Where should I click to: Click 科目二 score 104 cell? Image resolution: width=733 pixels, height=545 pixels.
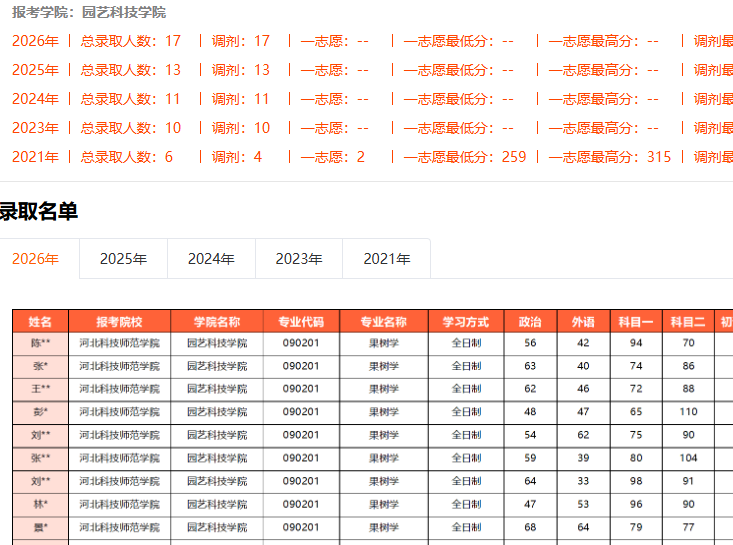tap(688, 458)
